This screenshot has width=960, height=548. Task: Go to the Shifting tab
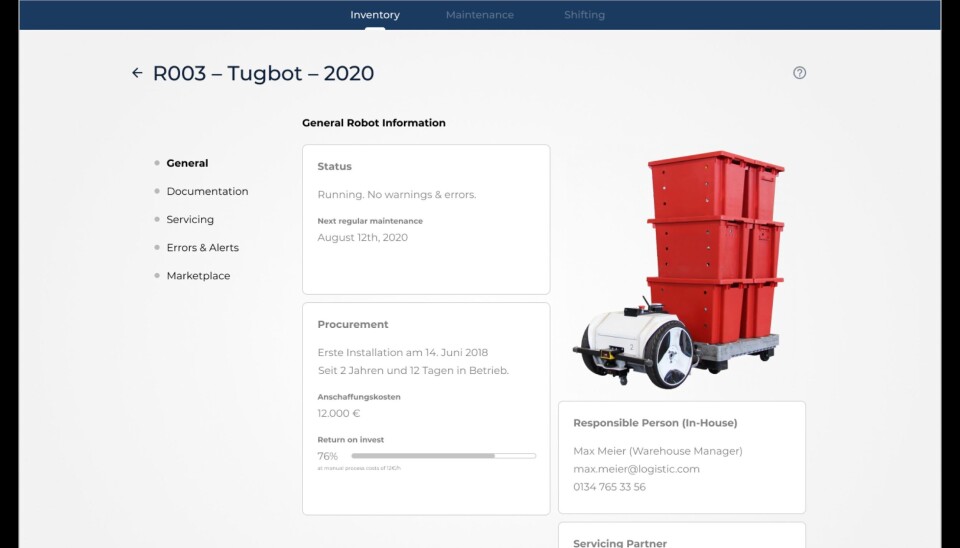[x=584, y=15]
